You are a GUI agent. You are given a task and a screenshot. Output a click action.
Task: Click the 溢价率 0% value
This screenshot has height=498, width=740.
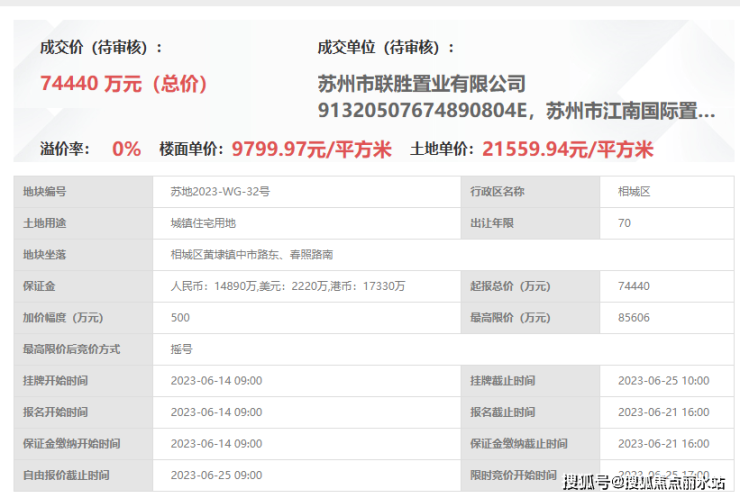click(x=126, y=149)
